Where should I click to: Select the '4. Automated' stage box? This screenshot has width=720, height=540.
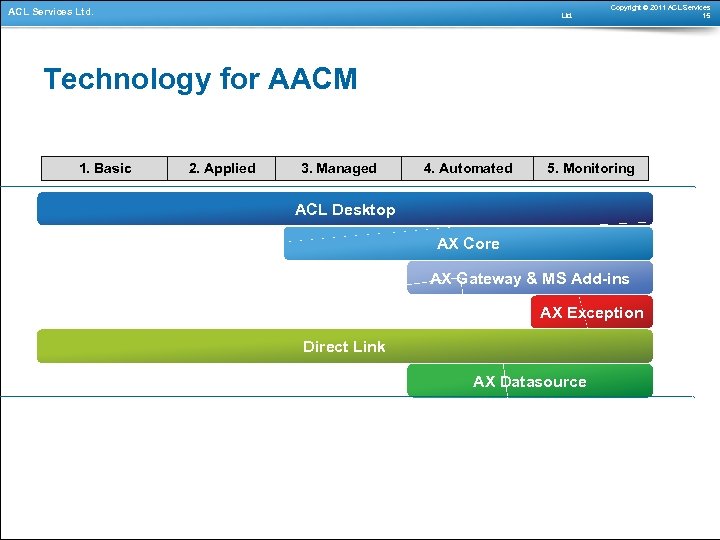coord(467,168)
